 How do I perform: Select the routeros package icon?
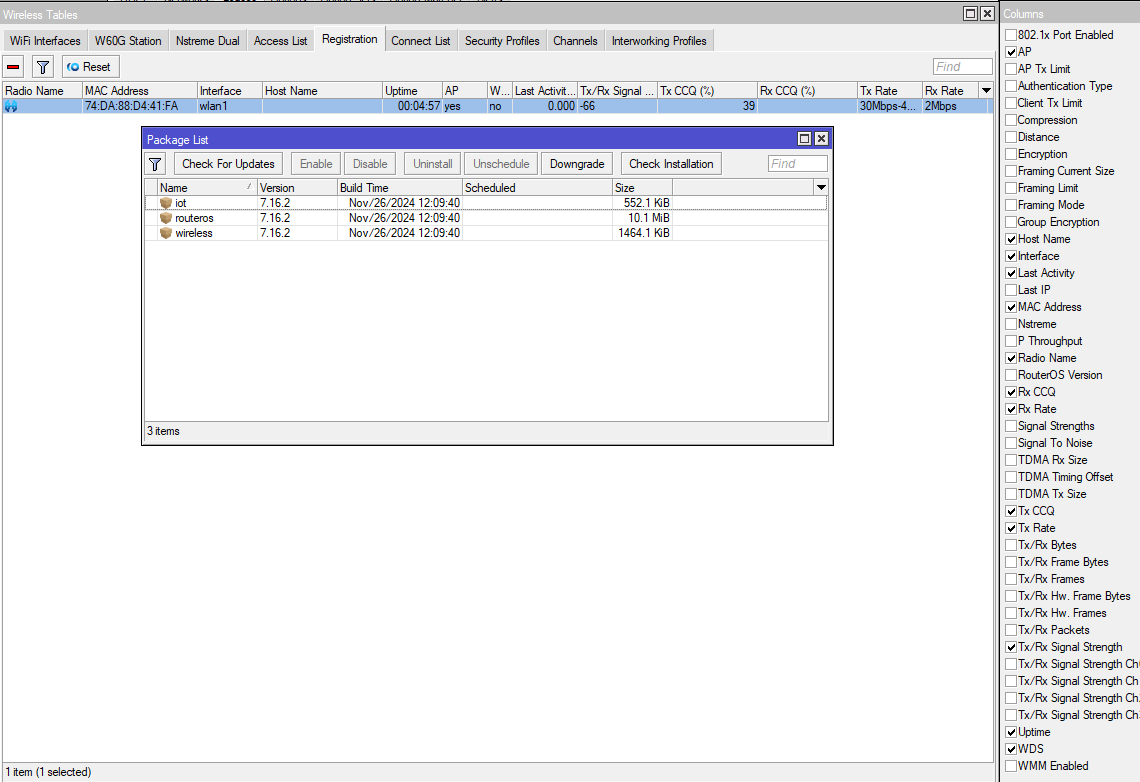point(166,218)
